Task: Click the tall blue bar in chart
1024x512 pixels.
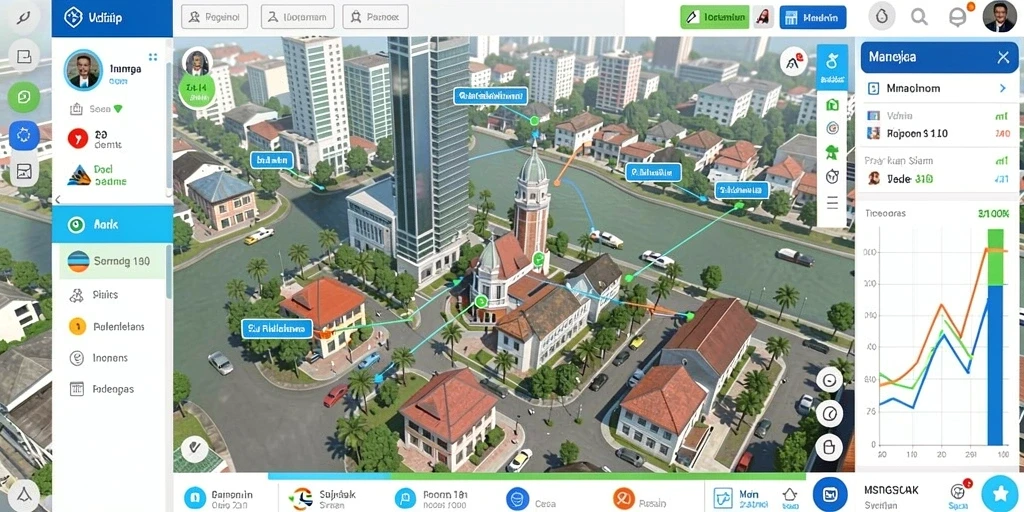Action: pyautogui.click(x=995, y=365)
